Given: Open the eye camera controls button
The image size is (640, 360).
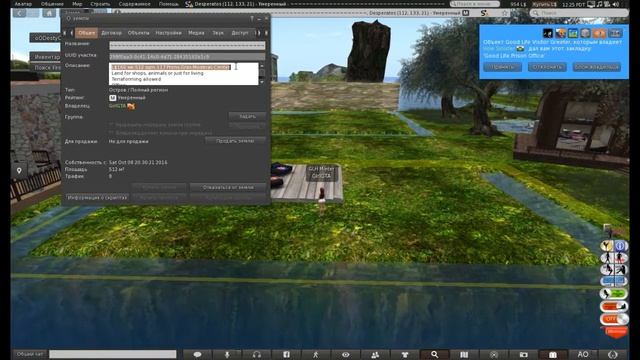Looking at the screenshot, I should click(x=346, y=354).
